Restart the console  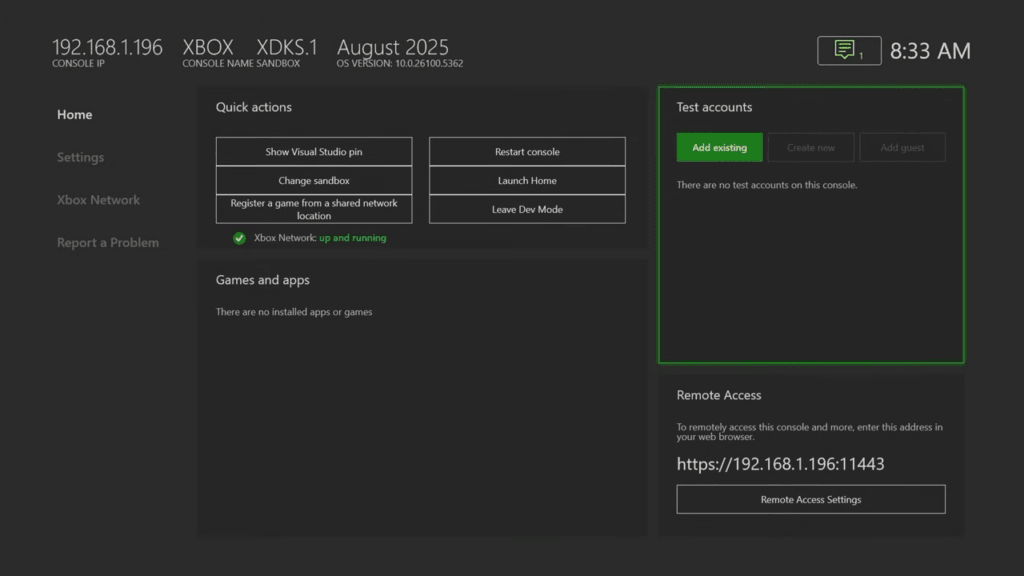click(527, 151)
